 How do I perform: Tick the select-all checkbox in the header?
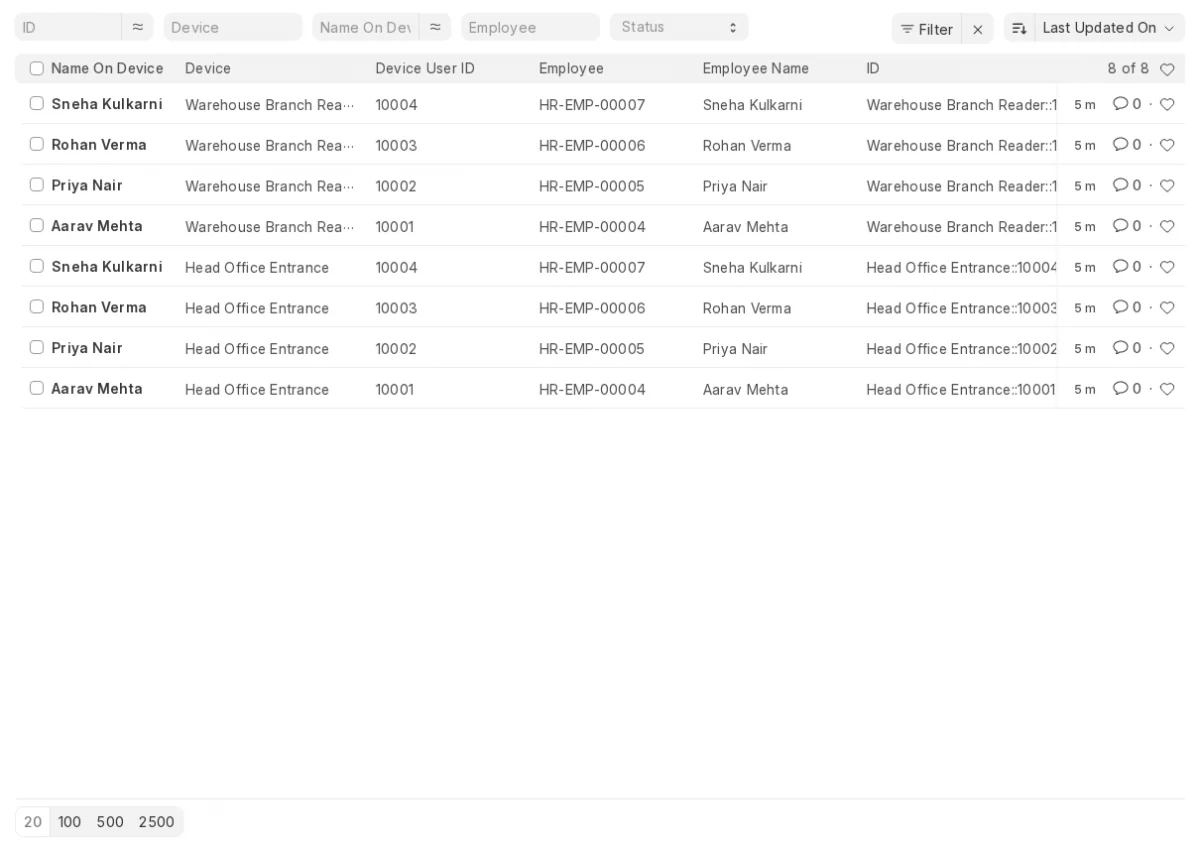point(37,68)
